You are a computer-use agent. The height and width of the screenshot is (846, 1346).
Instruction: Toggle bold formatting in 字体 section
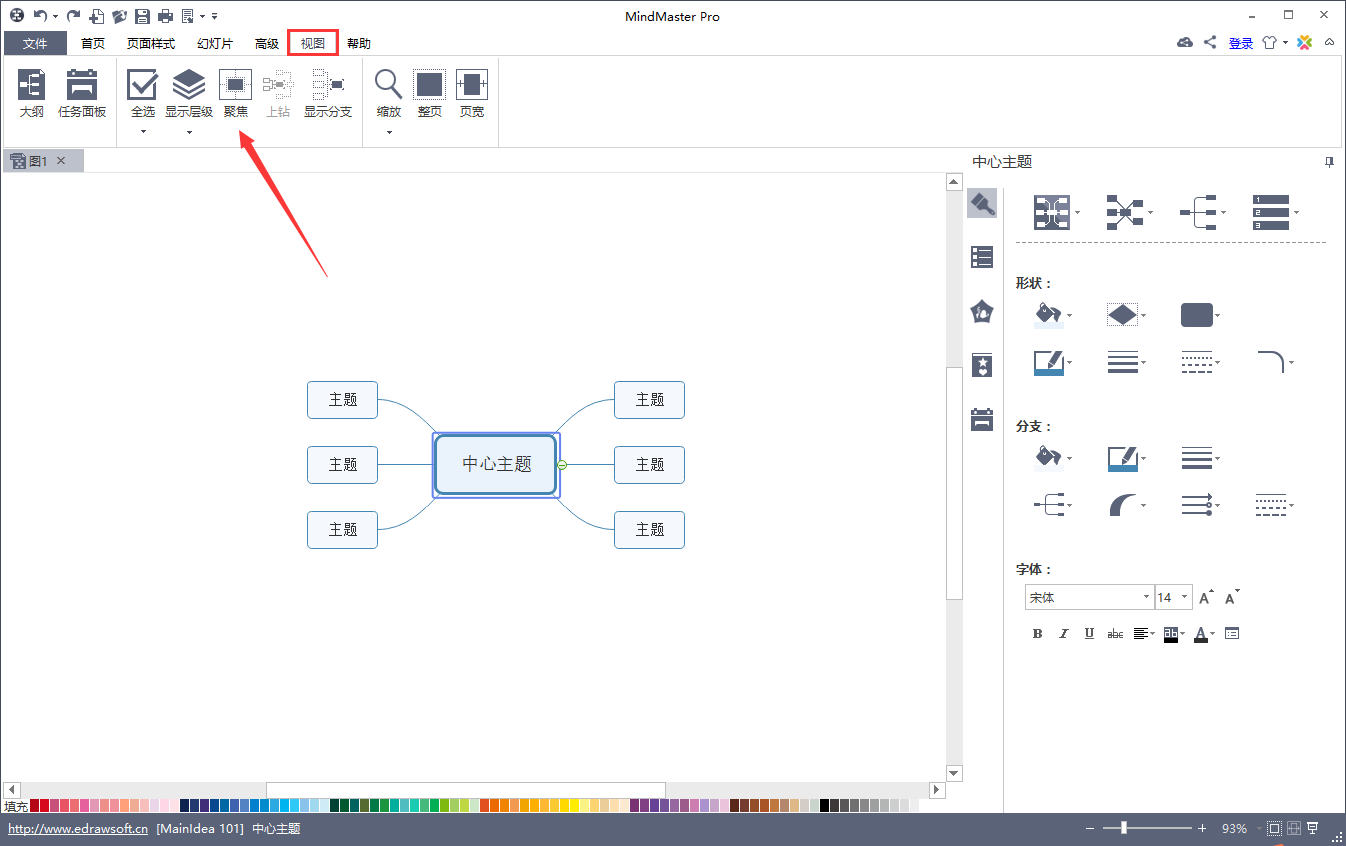coord(1037,633)
